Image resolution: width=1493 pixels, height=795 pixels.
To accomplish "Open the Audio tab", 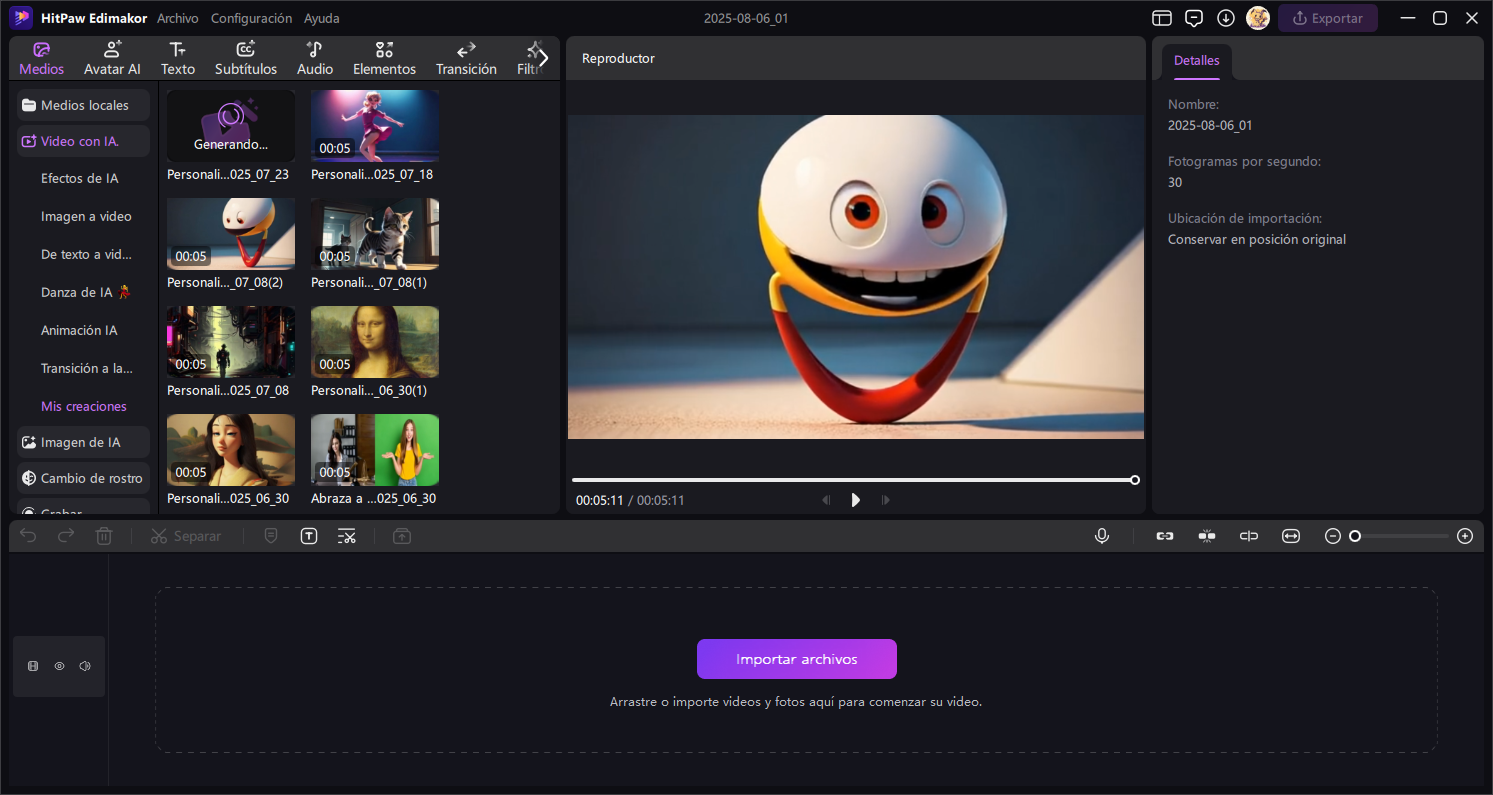I will pos(315,59).
